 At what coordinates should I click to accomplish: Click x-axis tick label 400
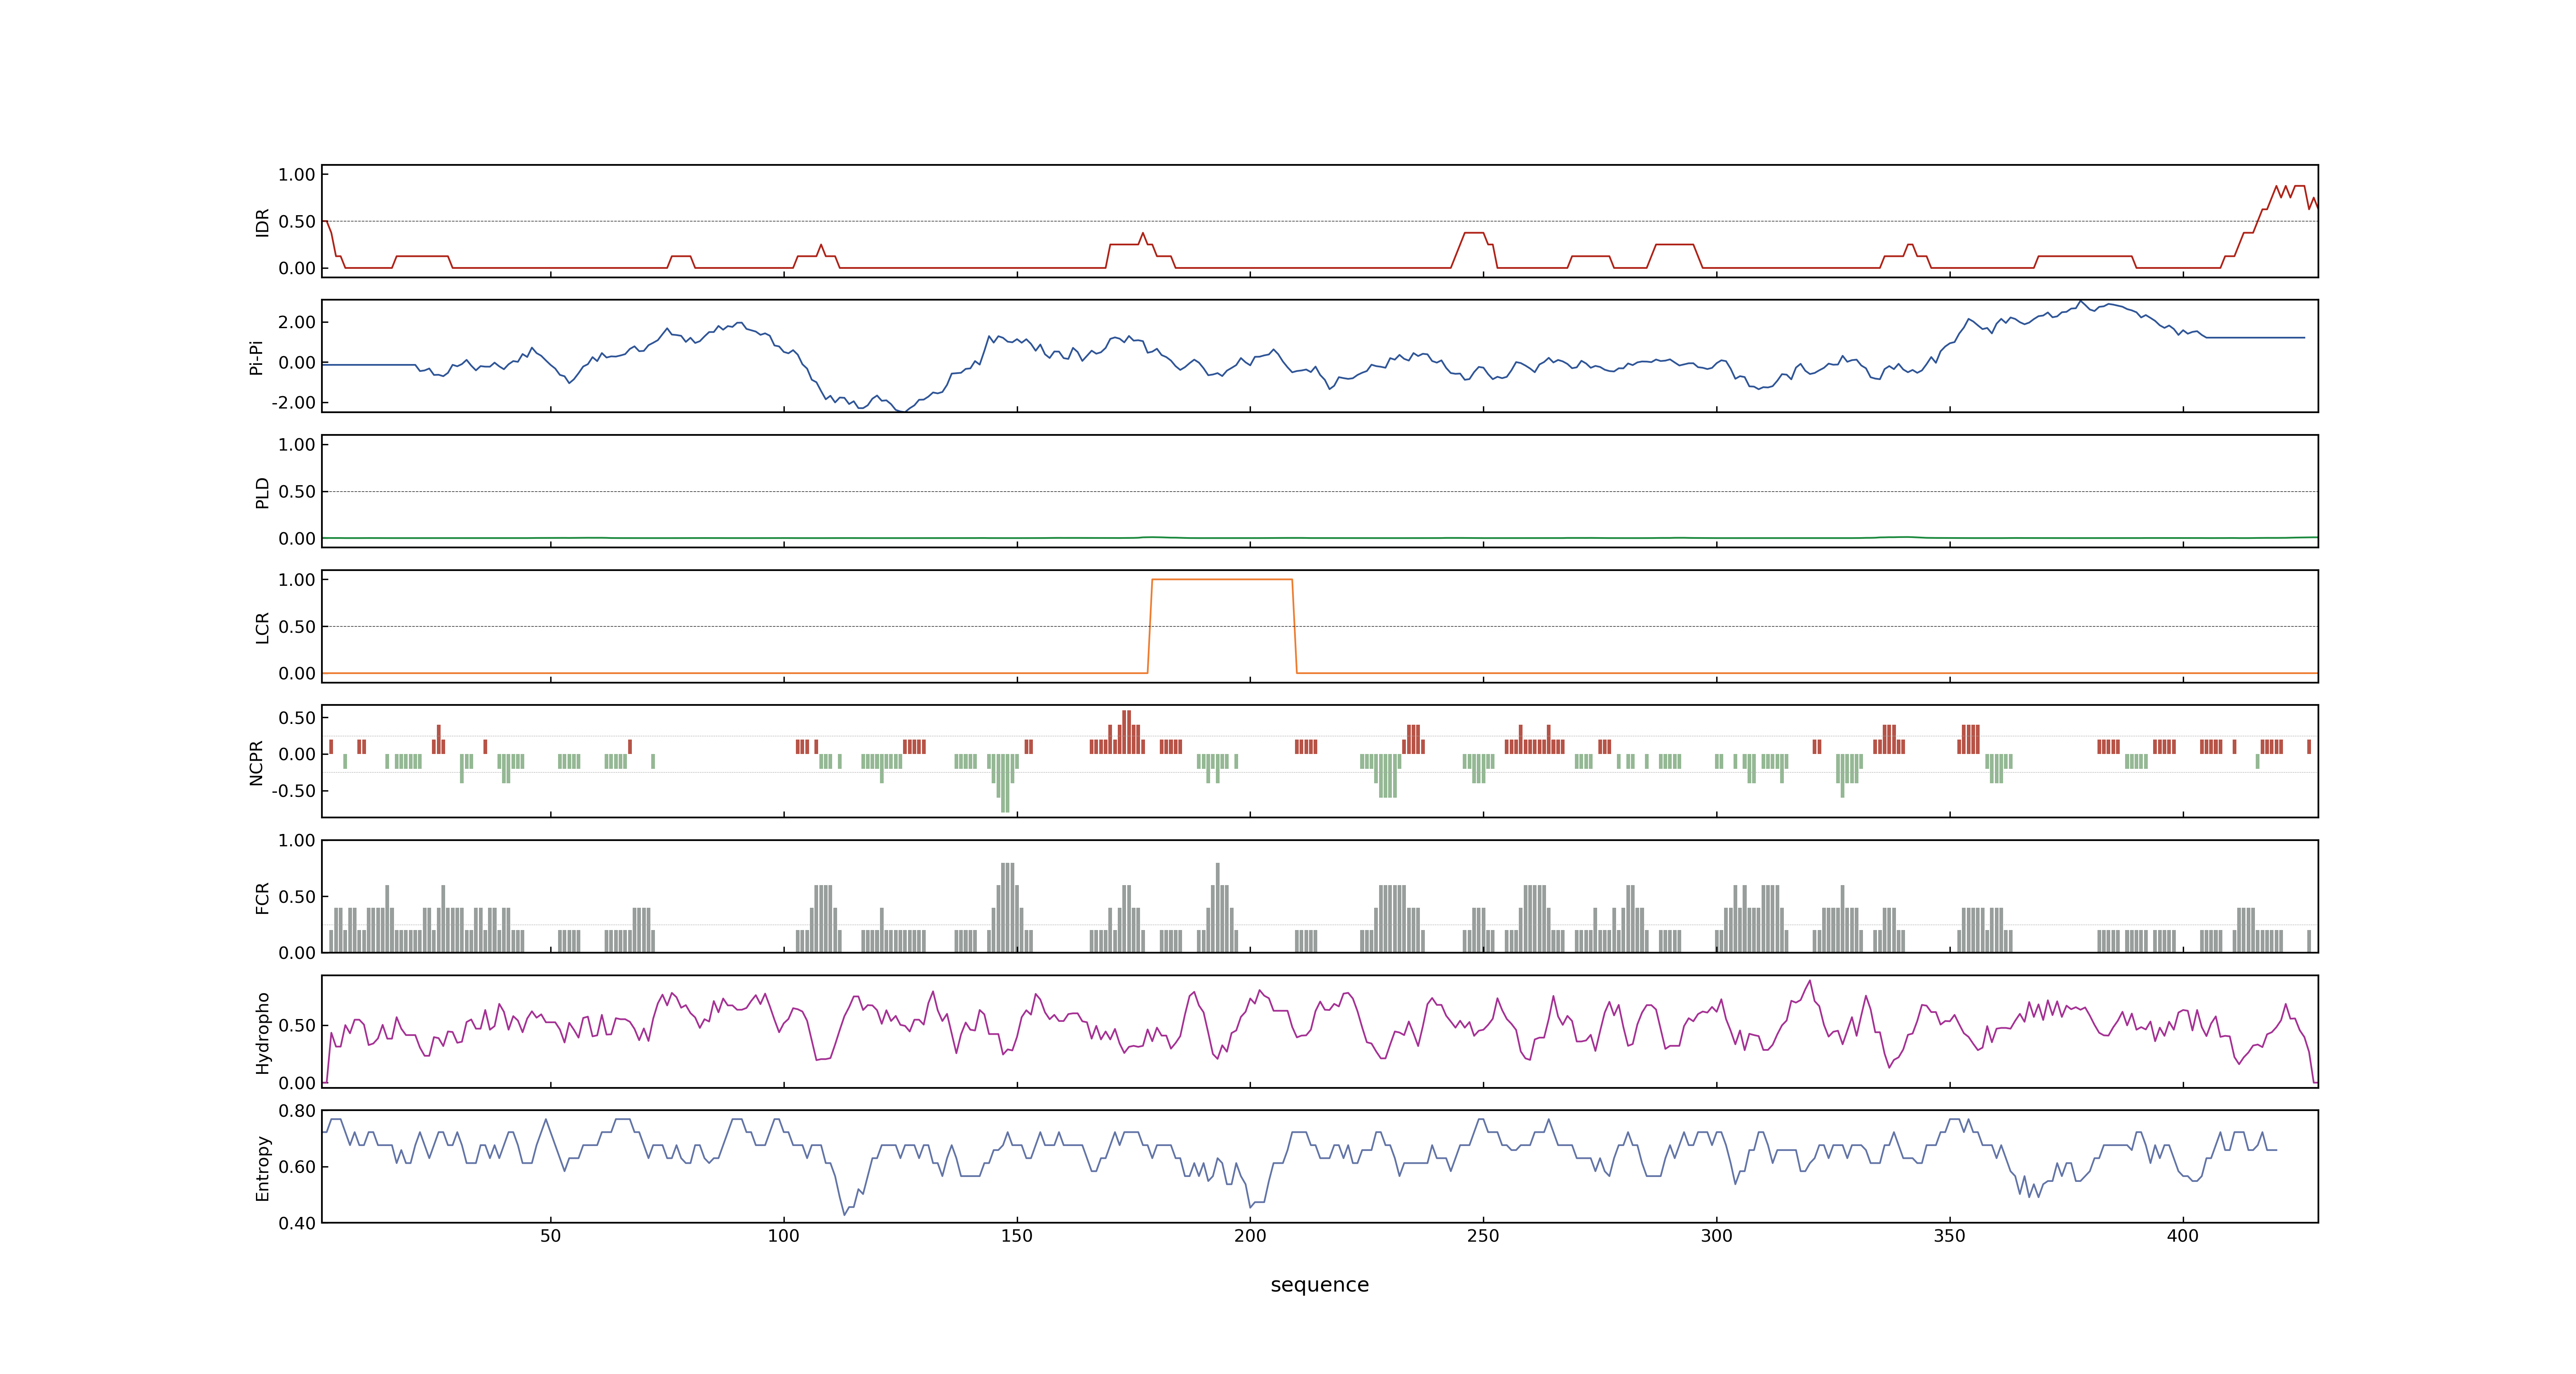(x=2182, y=1236)
